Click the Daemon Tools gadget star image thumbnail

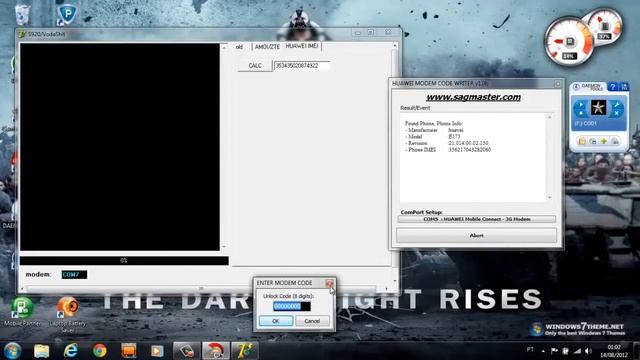598,108
